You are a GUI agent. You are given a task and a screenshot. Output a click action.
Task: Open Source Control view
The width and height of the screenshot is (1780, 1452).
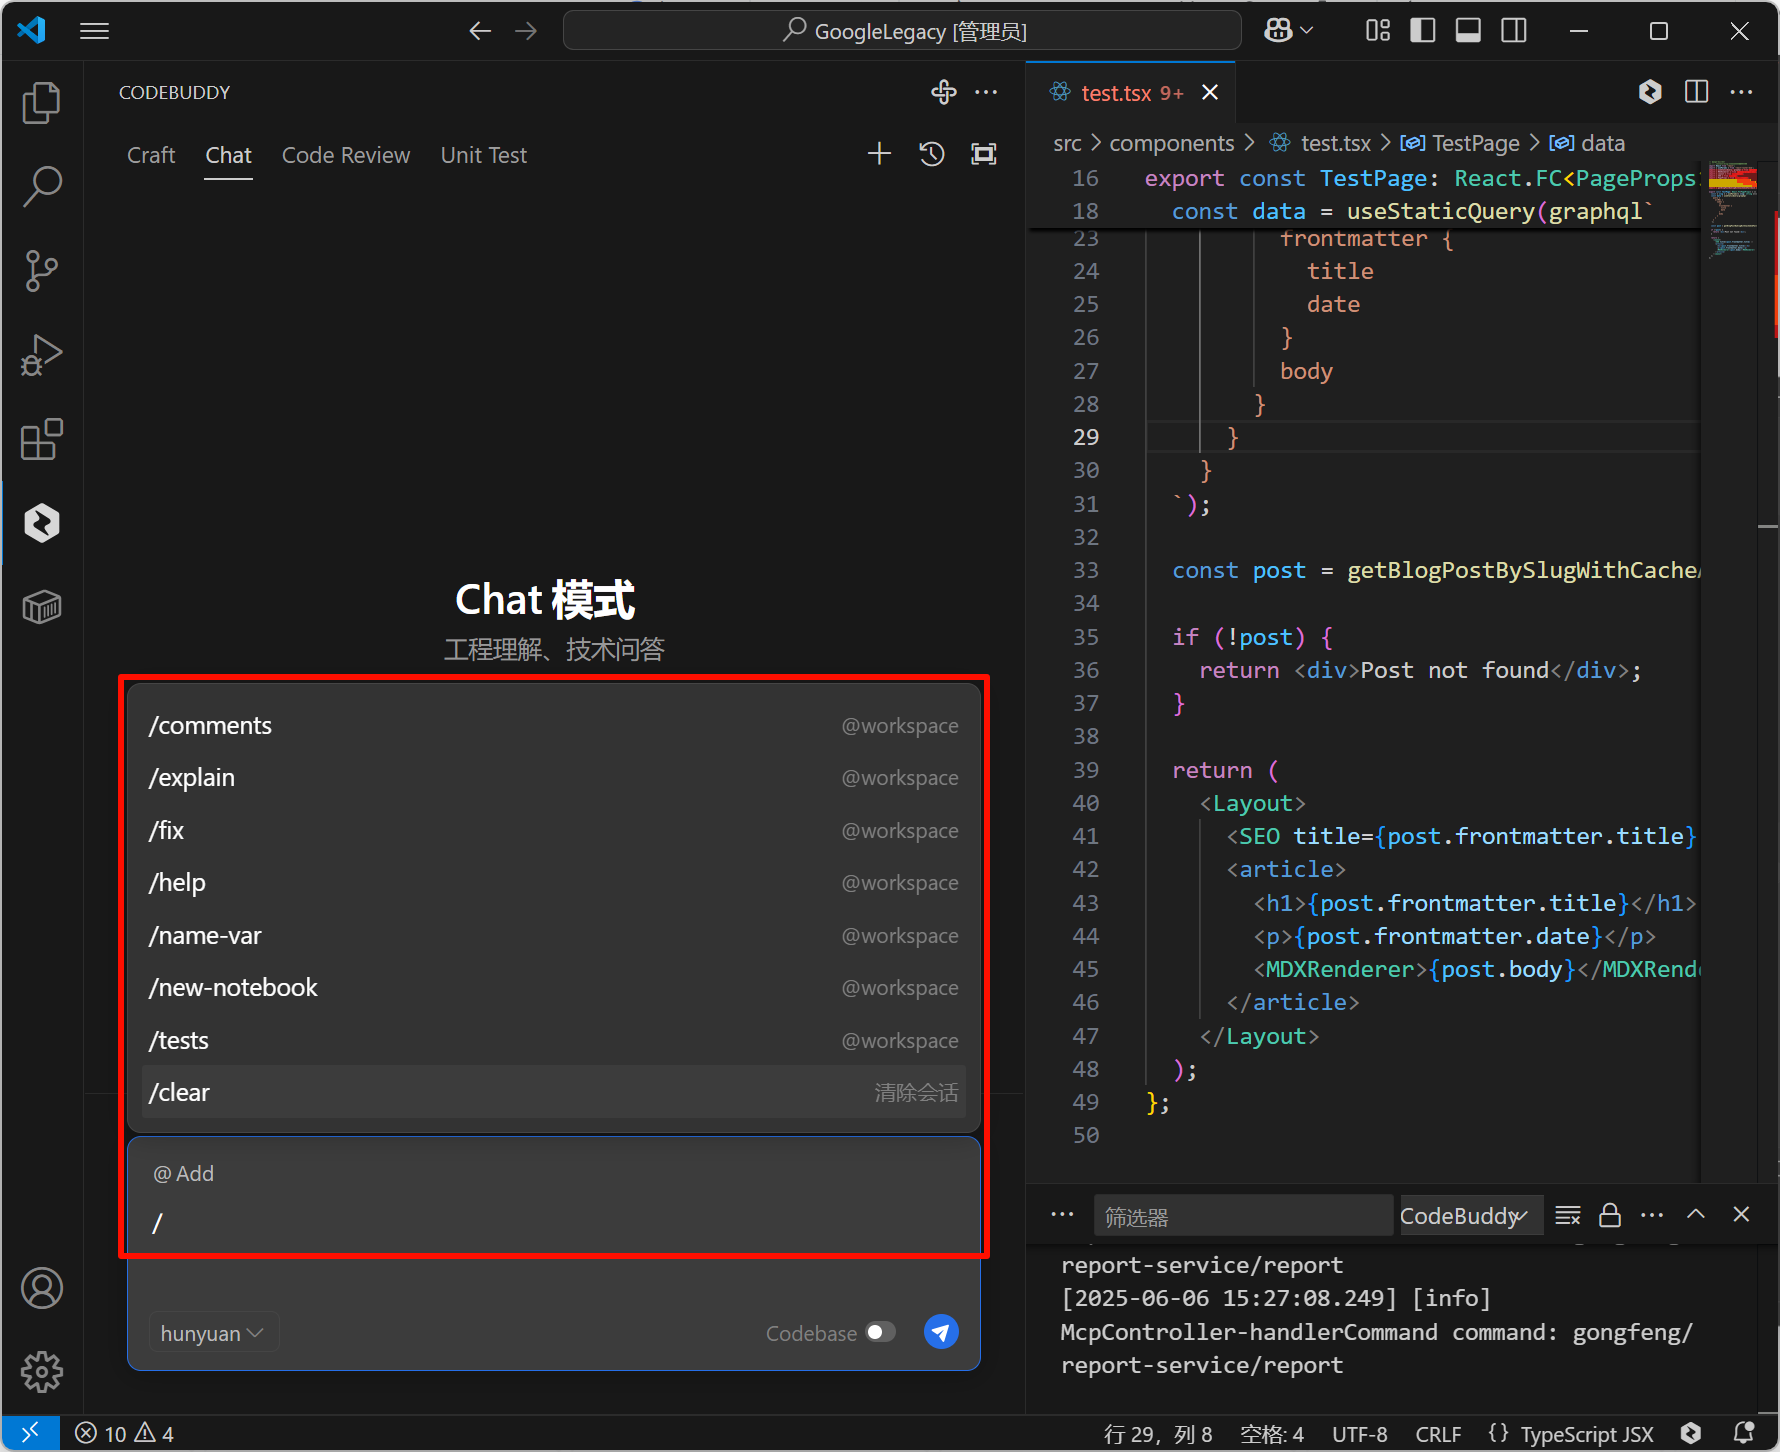(41, 270)
